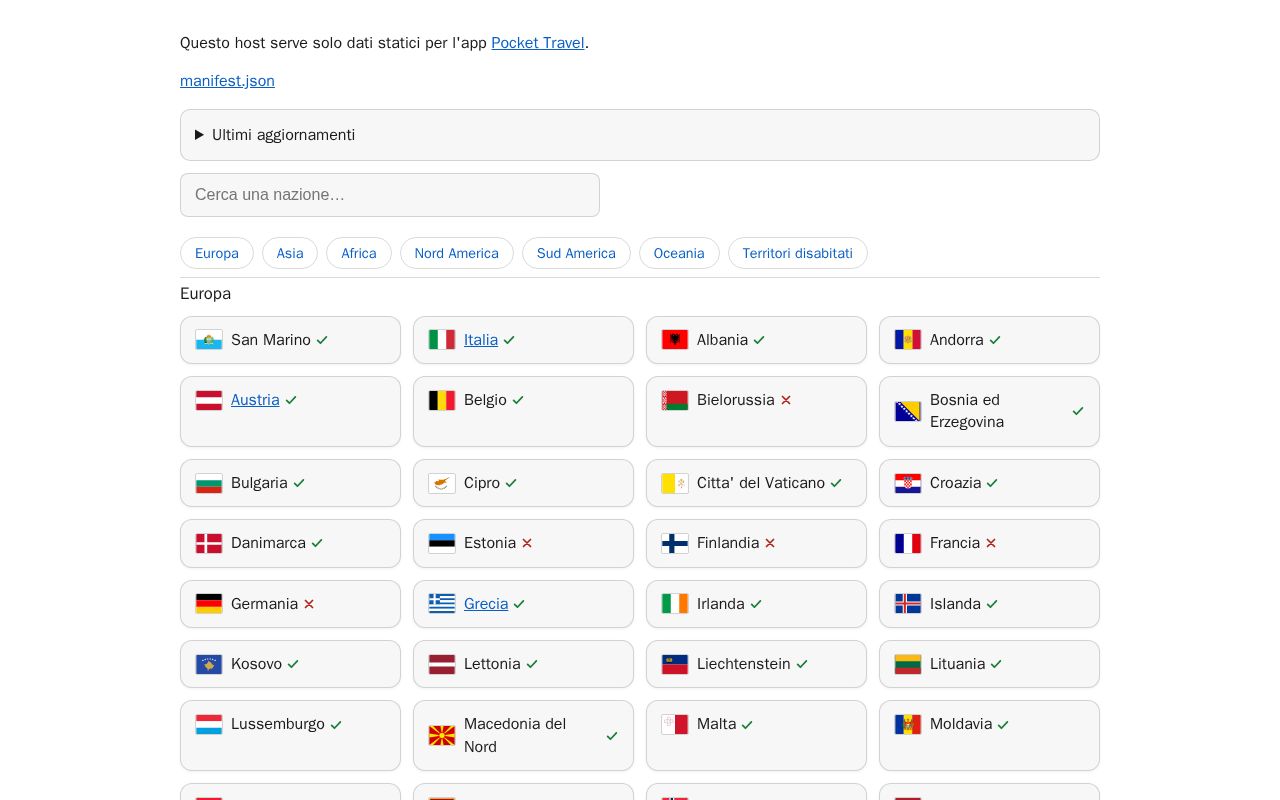The height and width of the screenshot is (800, 1280).
Task: Open the Grecia country link
Action: (486, 604)
